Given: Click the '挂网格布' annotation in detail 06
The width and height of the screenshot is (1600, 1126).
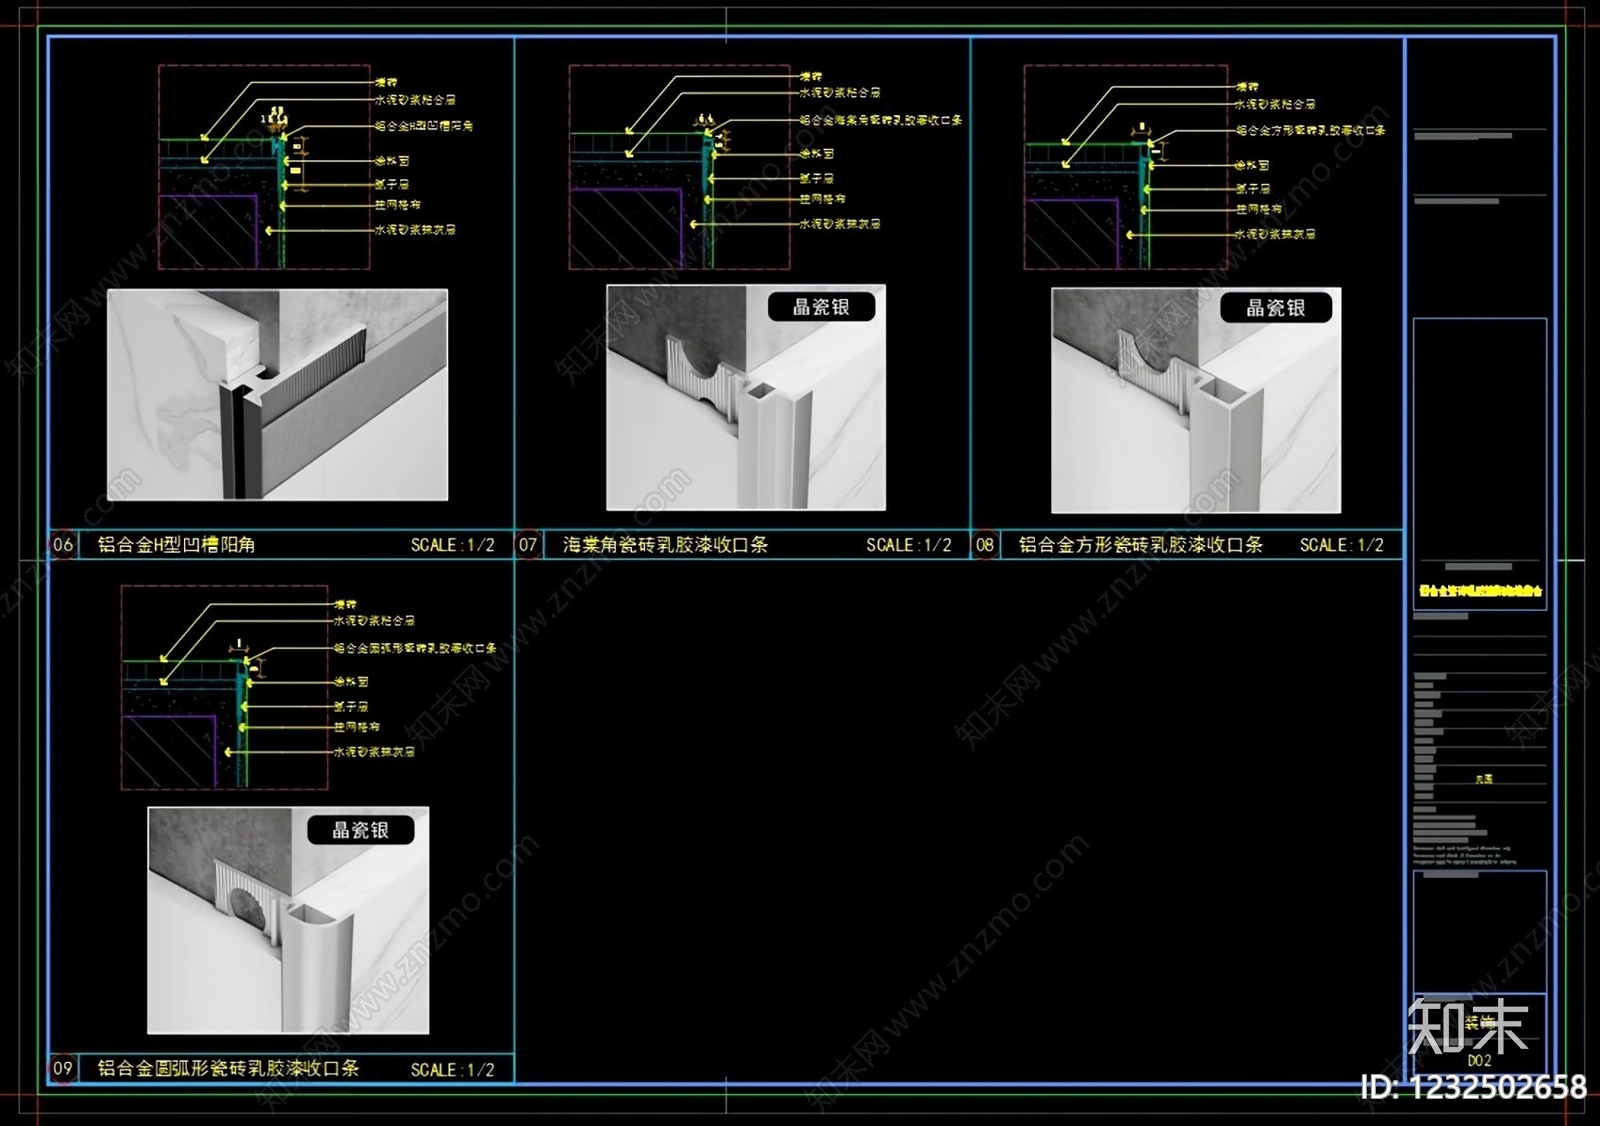Looking at the screenshot, I should 398,205.
